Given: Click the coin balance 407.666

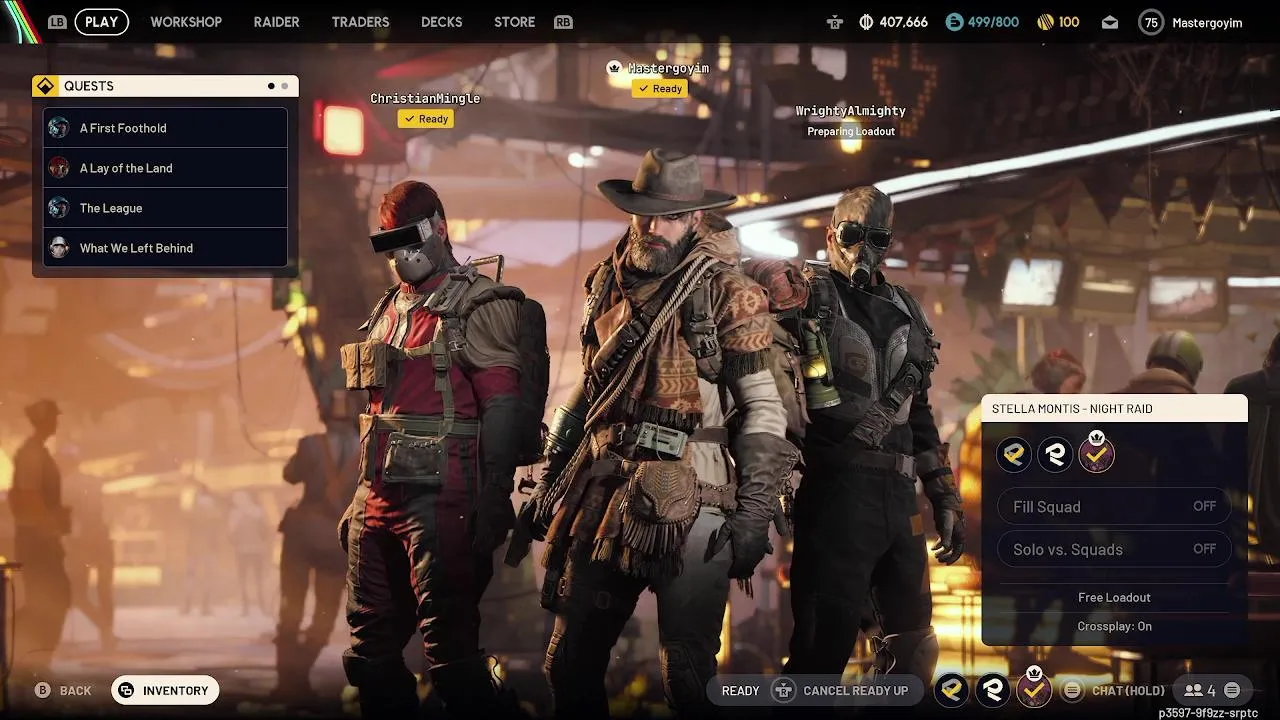Looking at the screenshot, I should coord(903,22).
